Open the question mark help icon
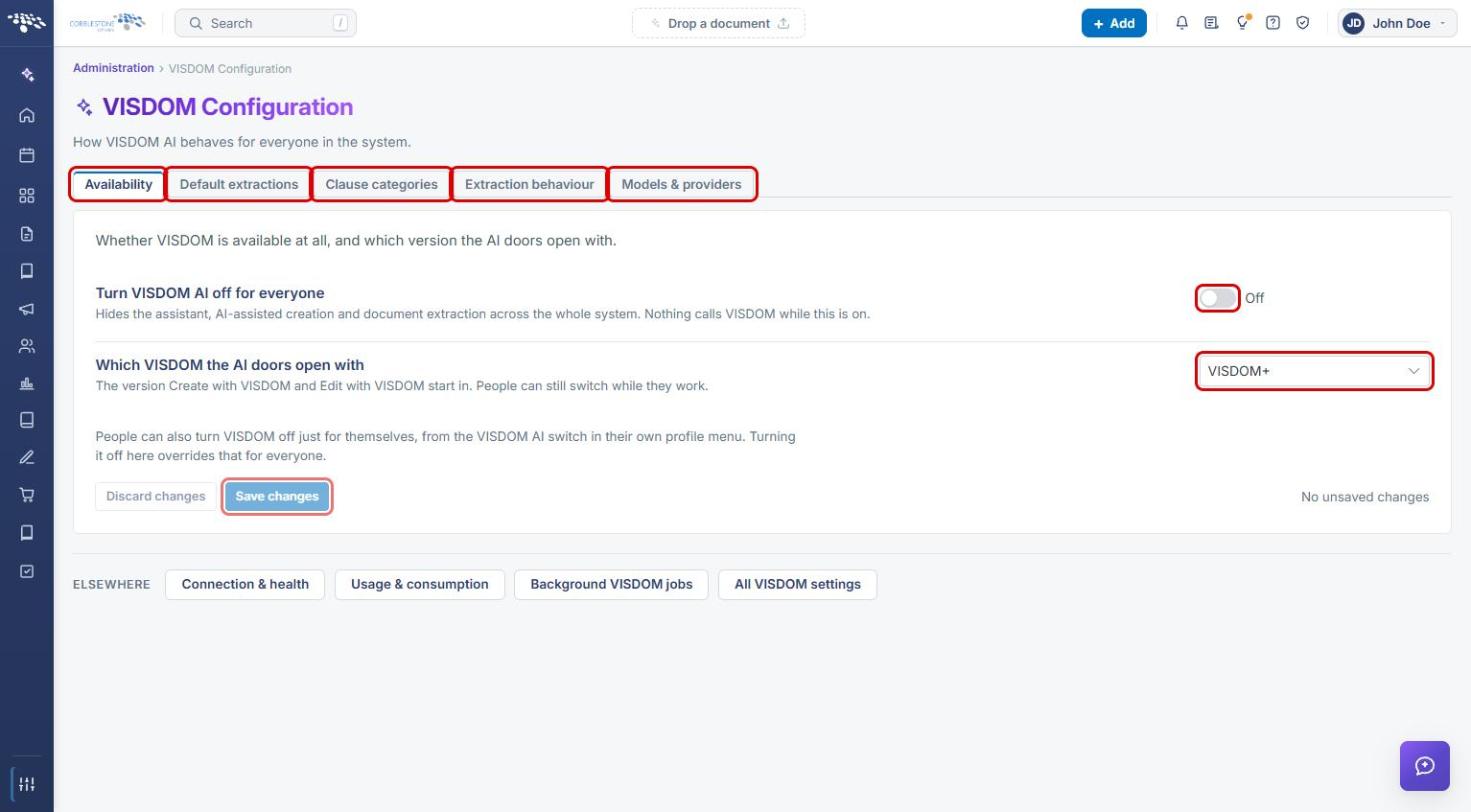The width and height of the screenshot is (1471, 812). pyautogui.click(x=1273, y=23)
